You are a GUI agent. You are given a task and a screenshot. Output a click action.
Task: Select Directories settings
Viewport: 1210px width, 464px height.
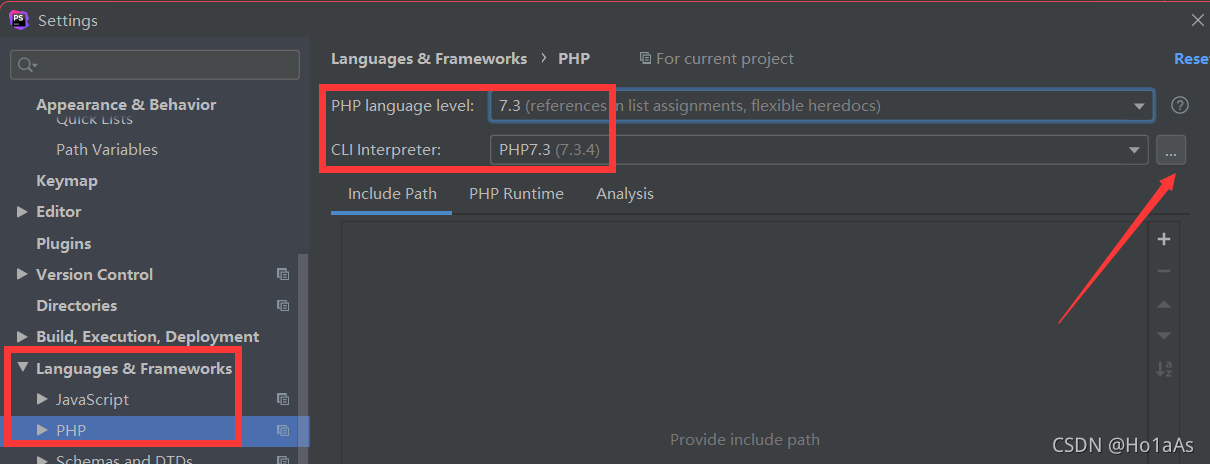pos(77,305)
